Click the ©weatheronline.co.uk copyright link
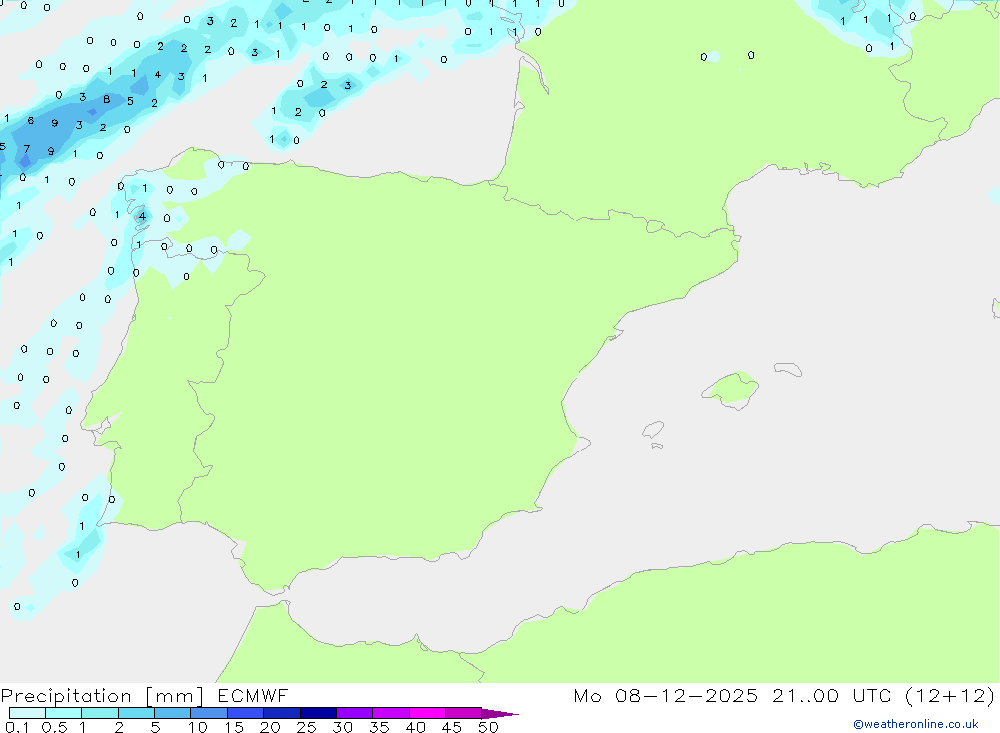Screen dimensions: 1000x733 click(x=915, y=724)
